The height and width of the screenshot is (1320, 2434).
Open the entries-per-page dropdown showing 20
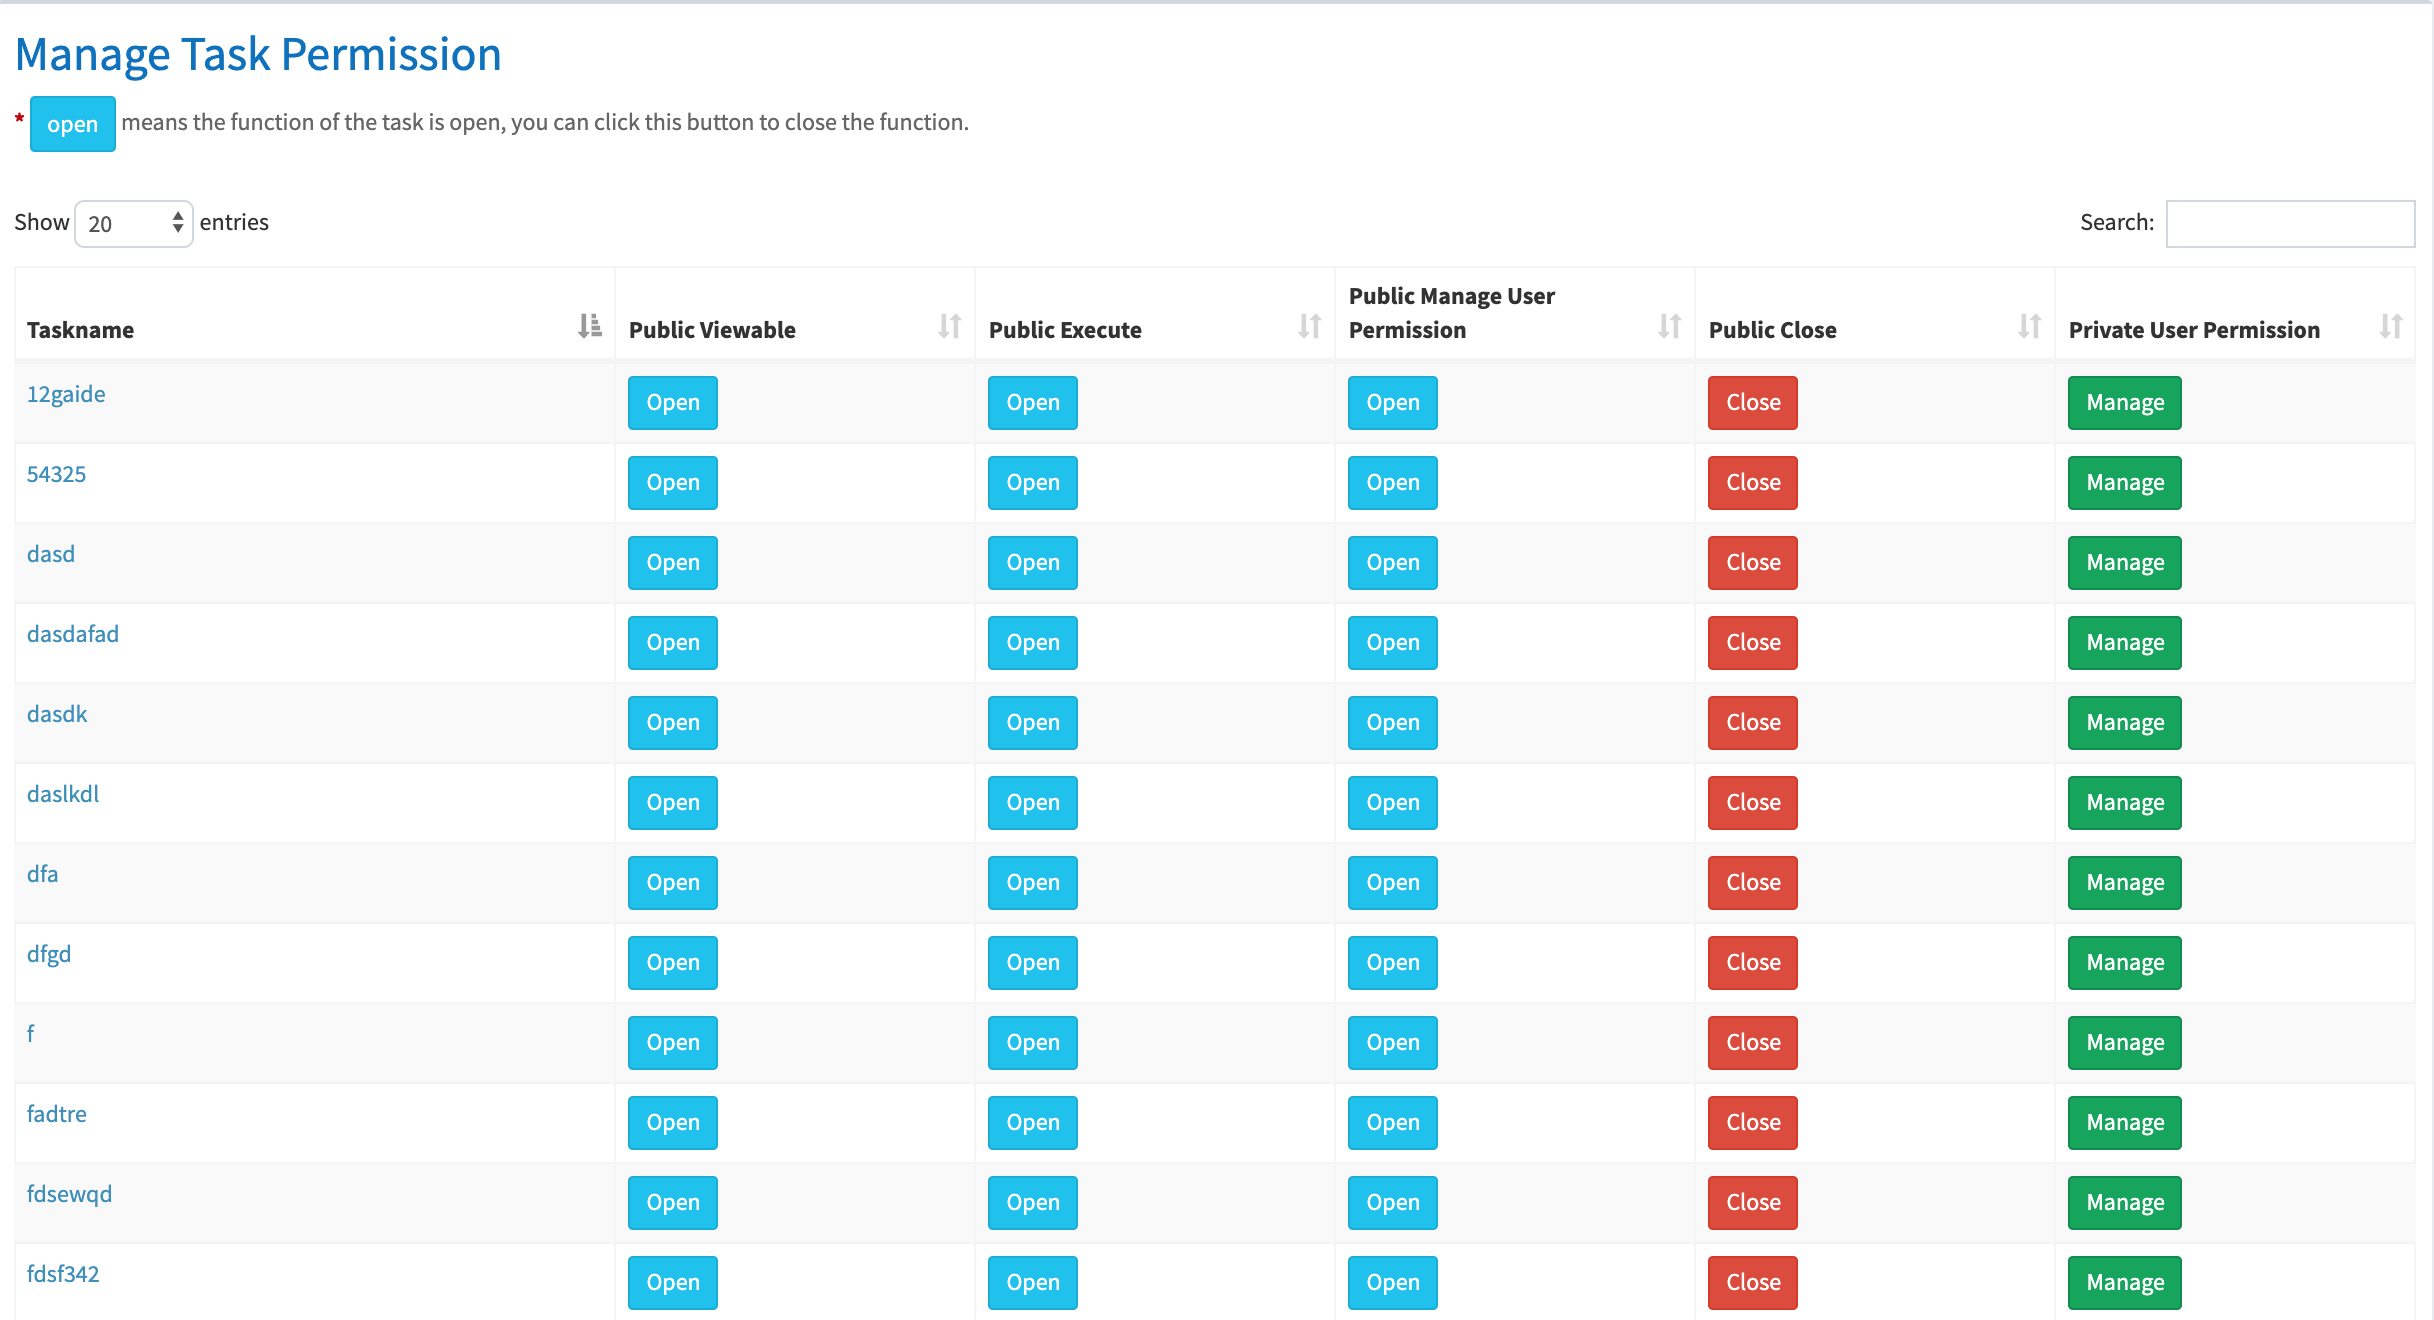click(134, 223)
